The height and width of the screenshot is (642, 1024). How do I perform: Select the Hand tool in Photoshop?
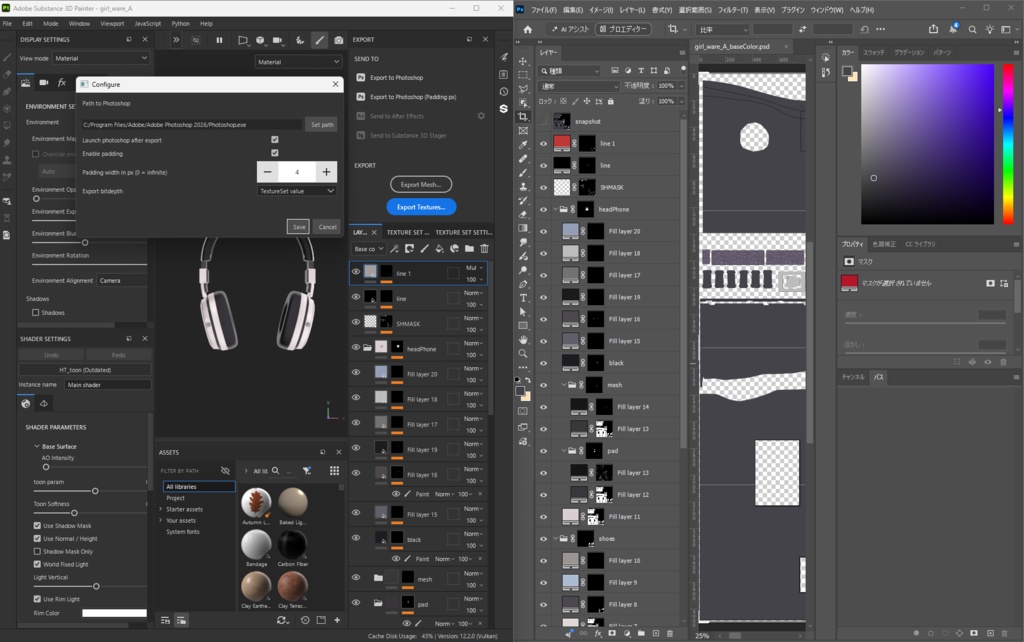tap(523, 340)
